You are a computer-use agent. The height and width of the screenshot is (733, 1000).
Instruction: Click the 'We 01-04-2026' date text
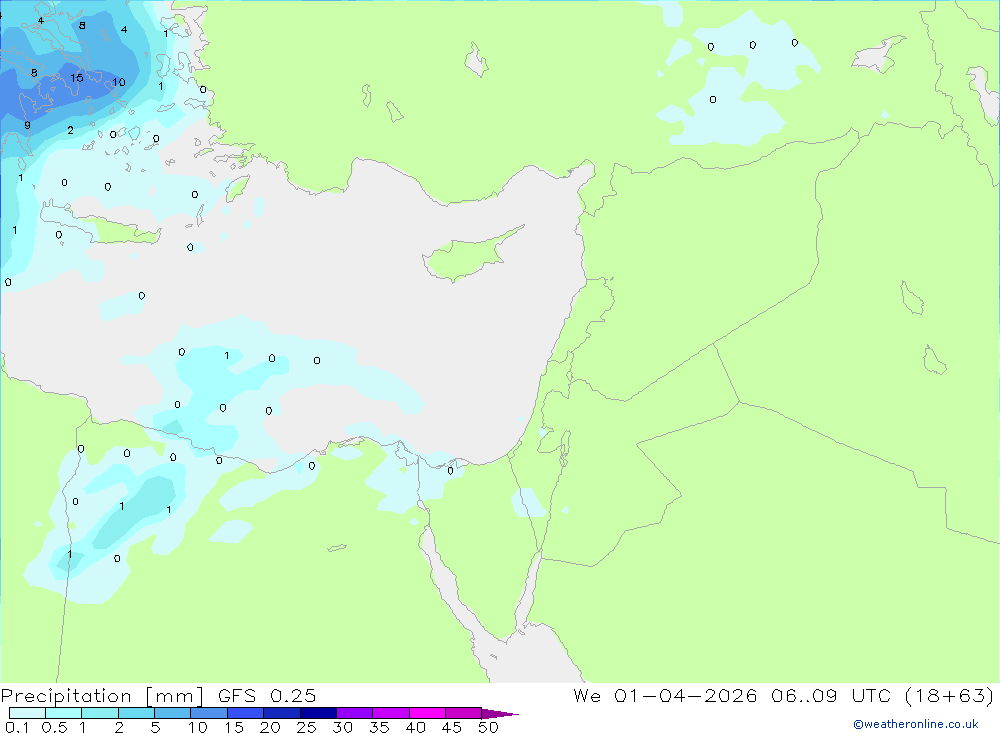tap(665, 695)
